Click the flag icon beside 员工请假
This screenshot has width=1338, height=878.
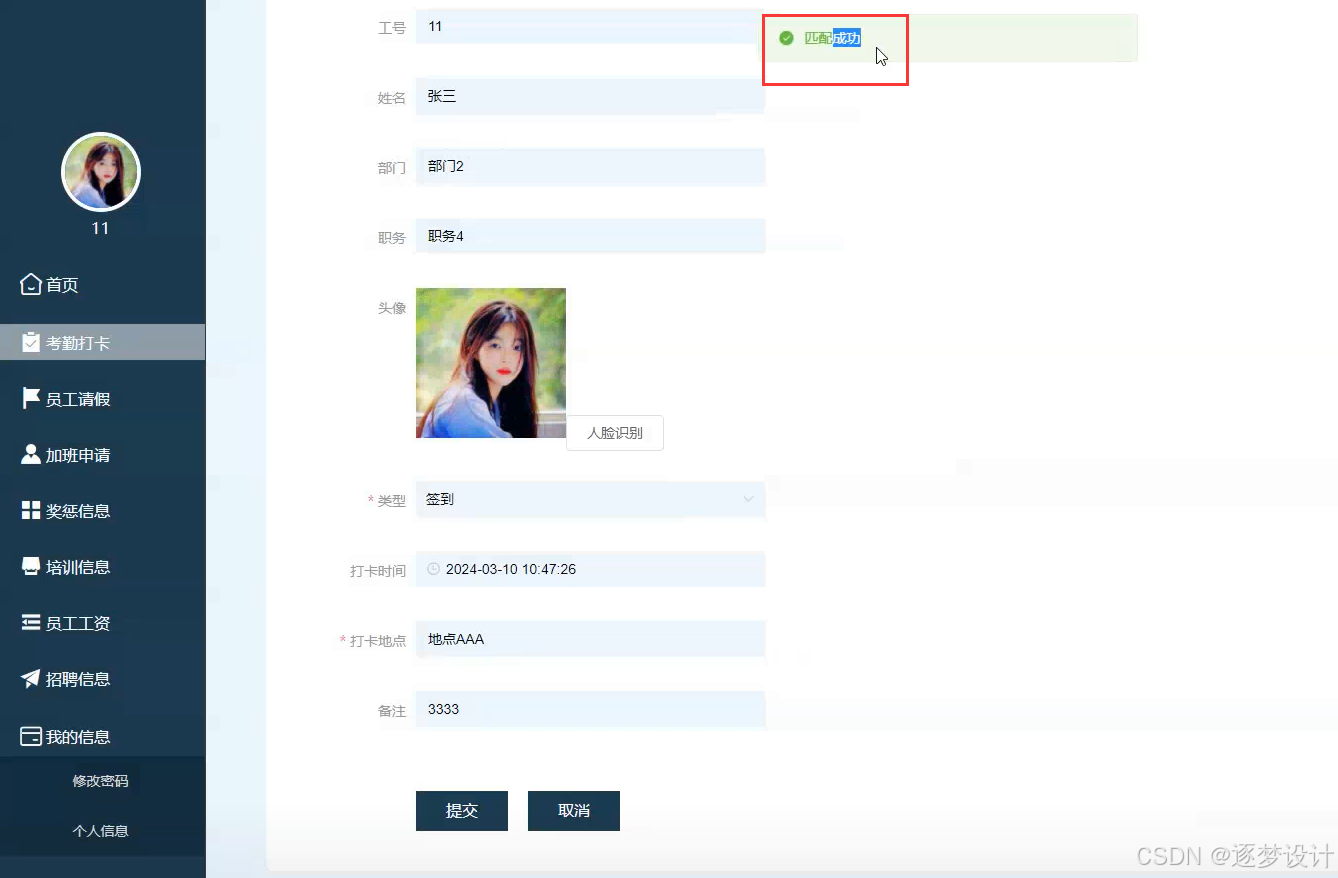(31, 398)
